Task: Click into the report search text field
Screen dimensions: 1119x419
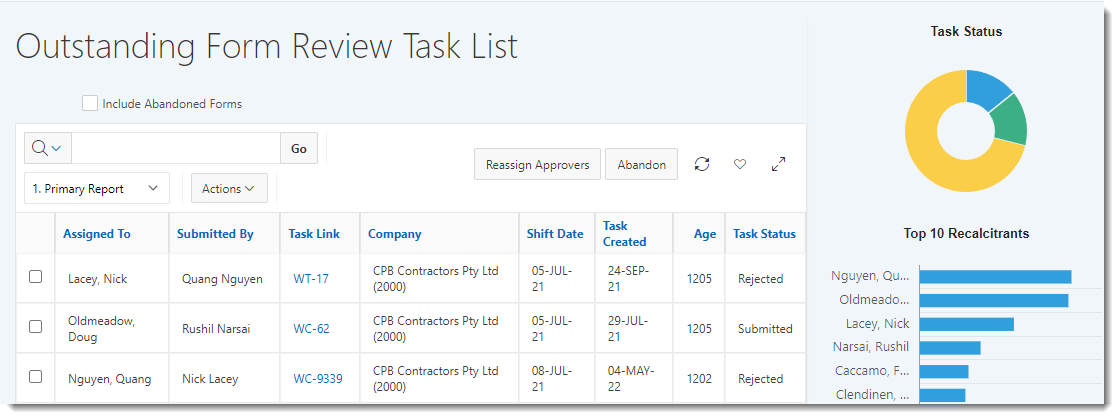Action: [175, 148]
